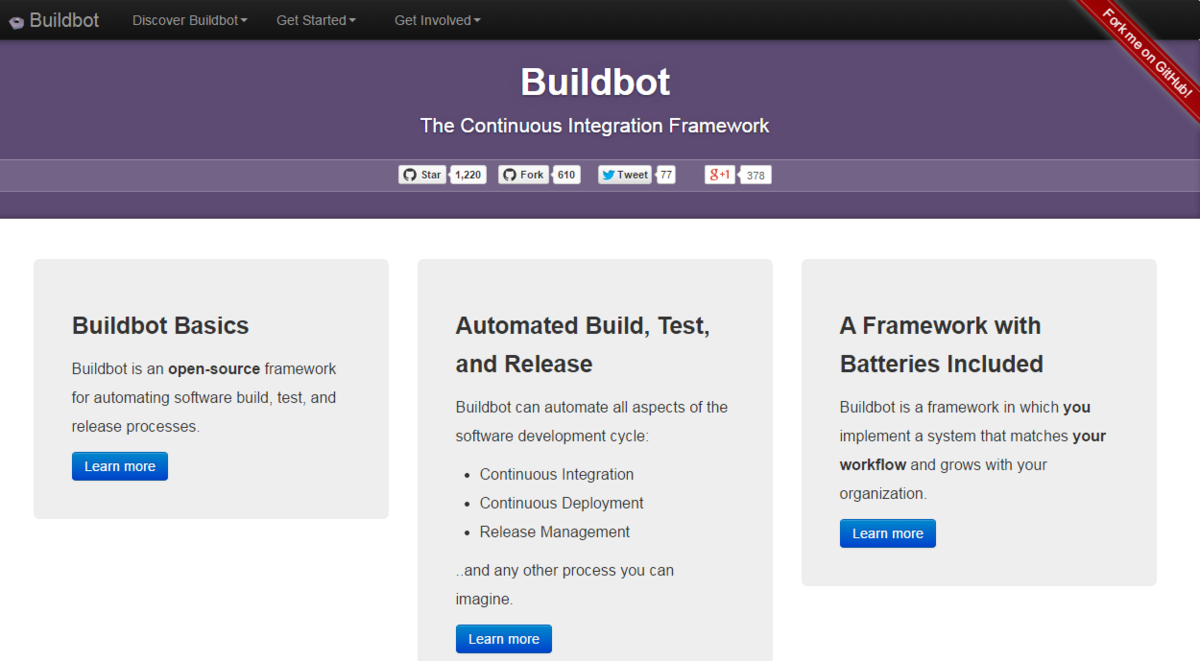Click the Tweet button
Screen dimensions: 1200x661
point(625,175)
